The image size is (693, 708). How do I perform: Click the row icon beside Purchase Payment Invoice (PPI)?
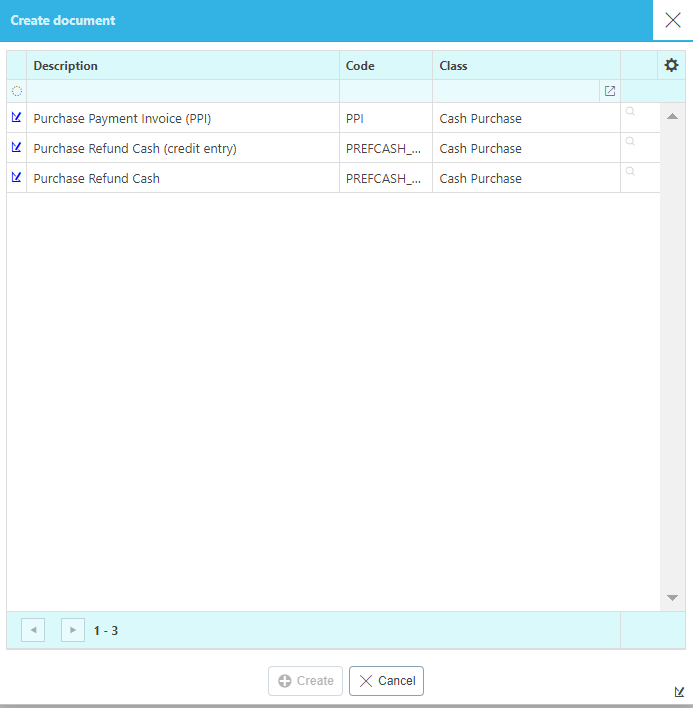point(16,118)
